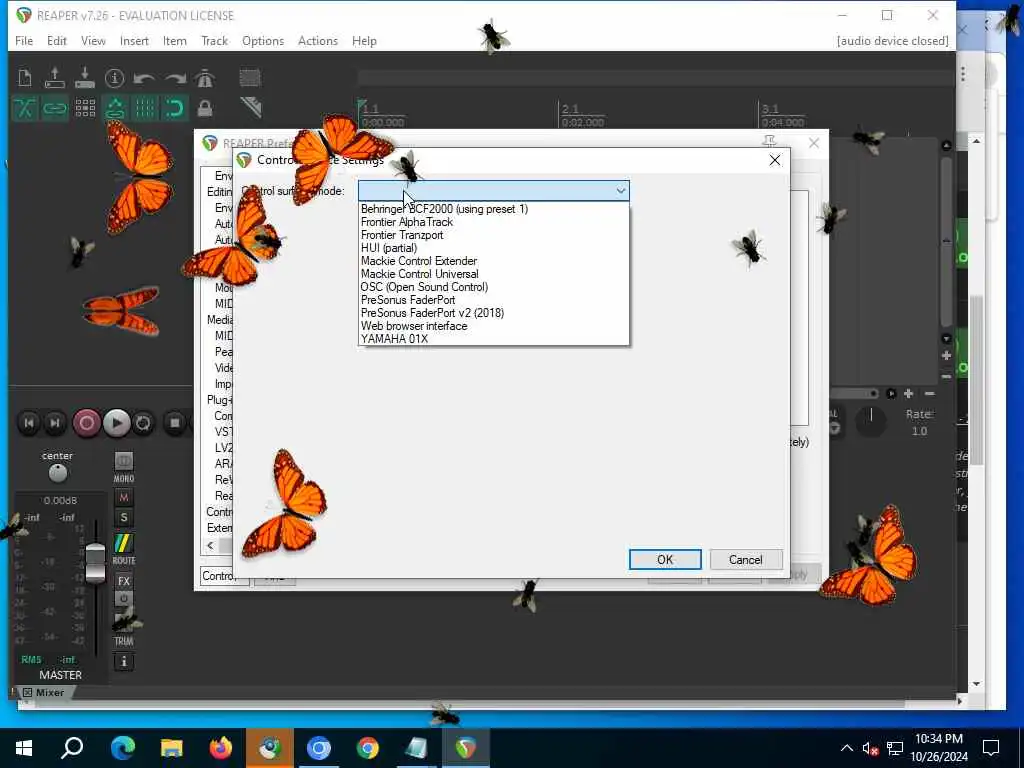Open the Item menu
This screenshot has width=1024, height=768.
[174, 40]
